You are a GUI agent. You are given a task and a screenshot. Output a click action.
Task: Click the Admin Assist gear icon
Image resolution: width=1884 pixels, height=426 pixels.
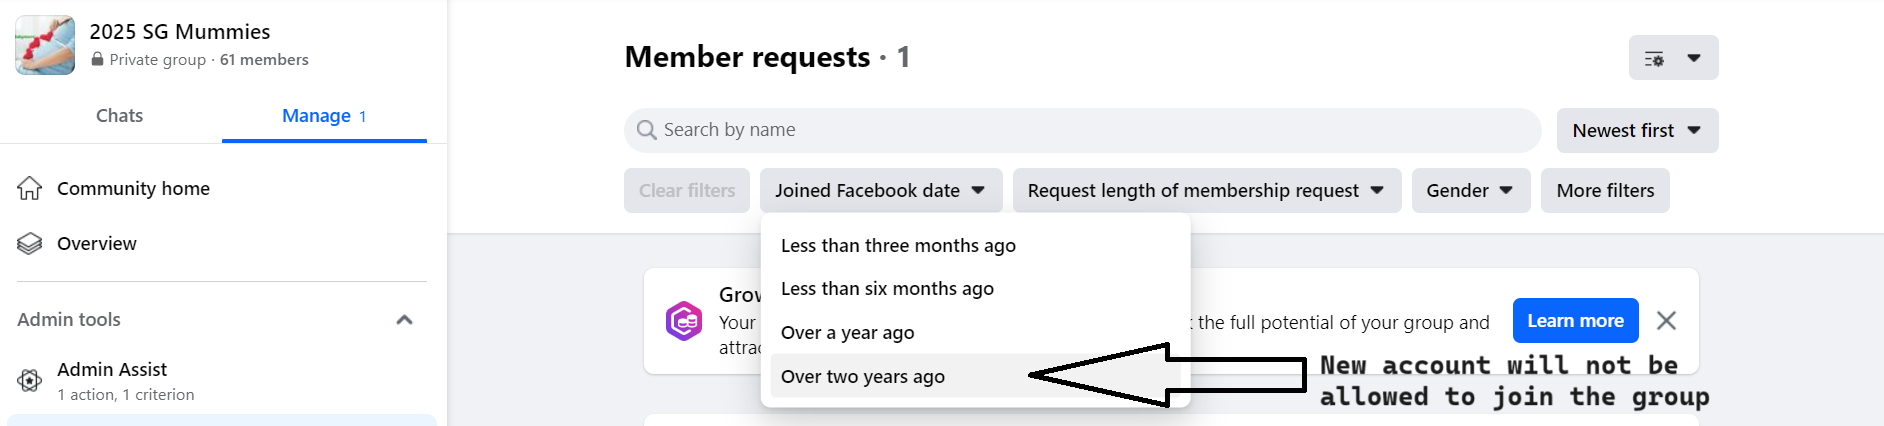click(30, 380)
